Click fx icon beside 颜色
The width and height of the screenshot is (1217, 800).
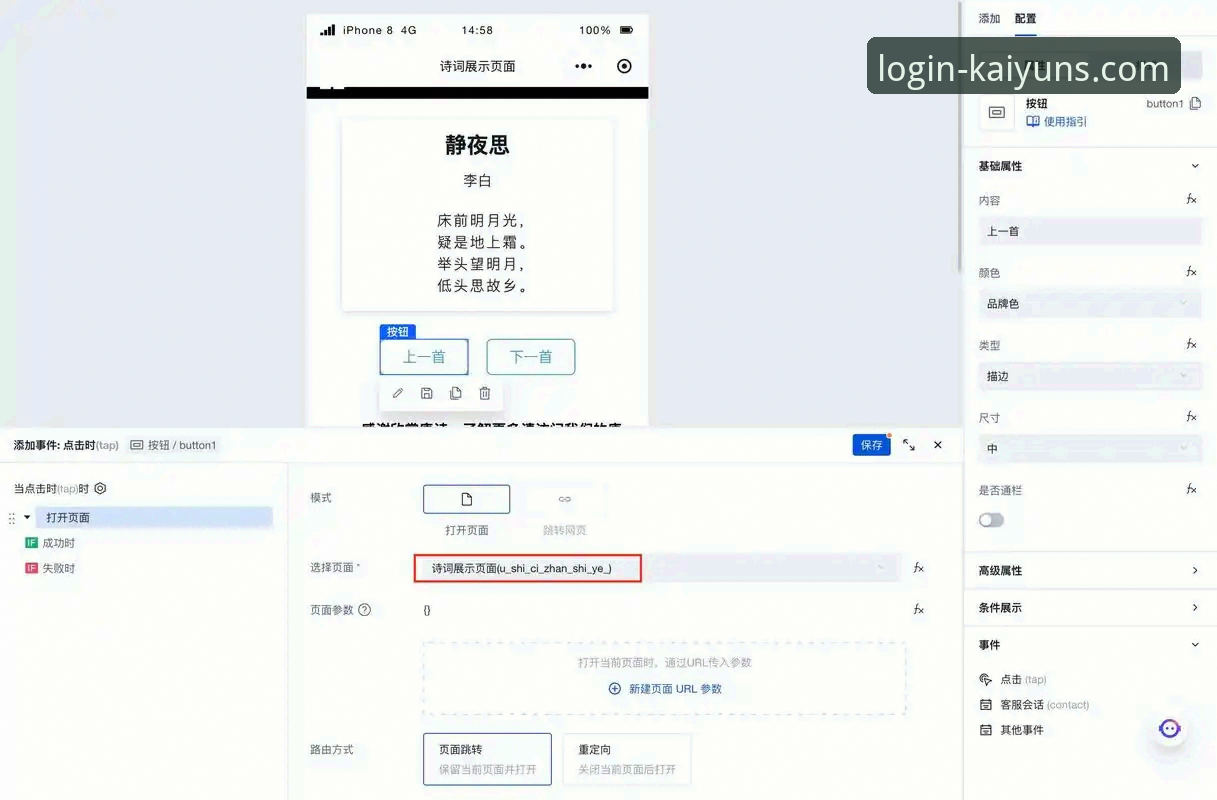coord(1191,272)
